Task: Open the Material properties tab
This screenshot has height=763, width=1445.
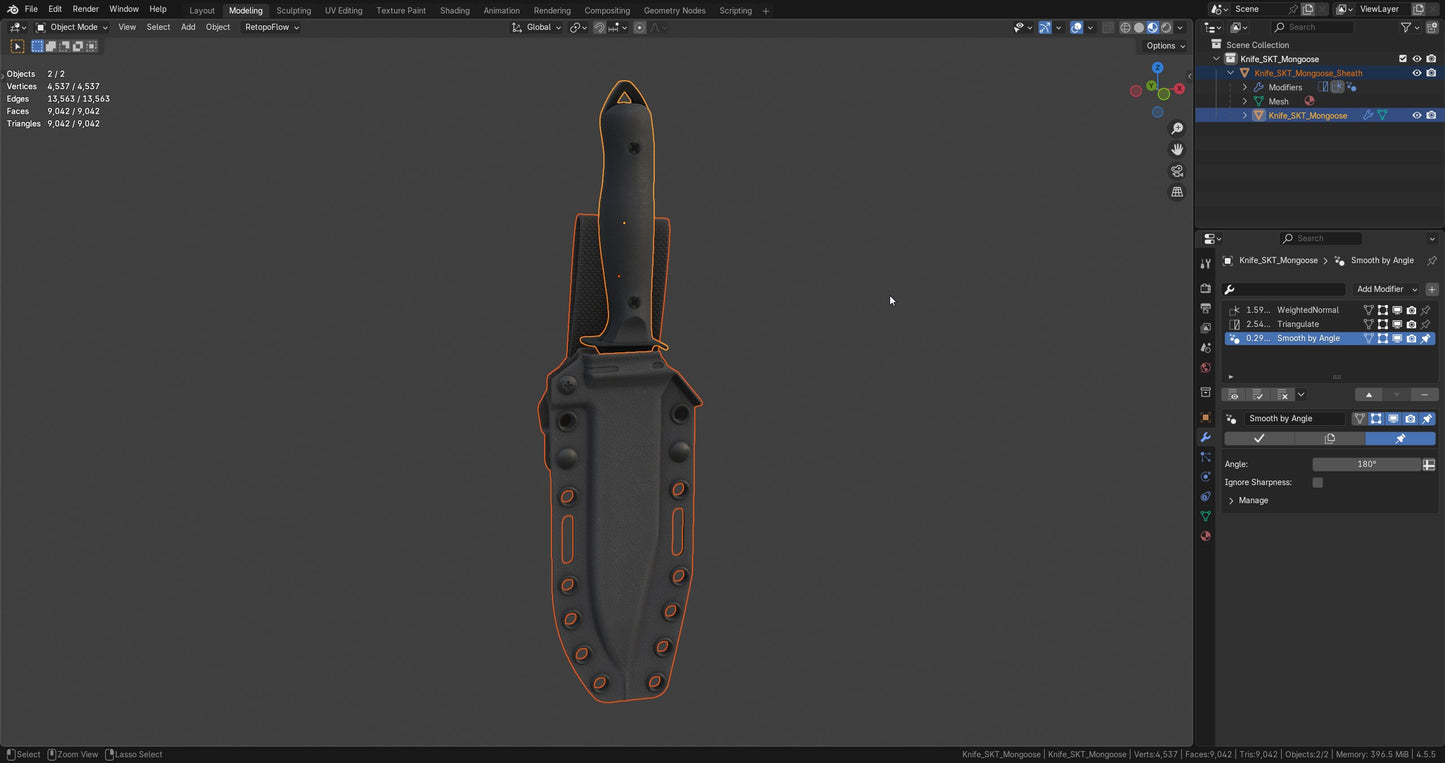Action: (x=1205, y=536)
